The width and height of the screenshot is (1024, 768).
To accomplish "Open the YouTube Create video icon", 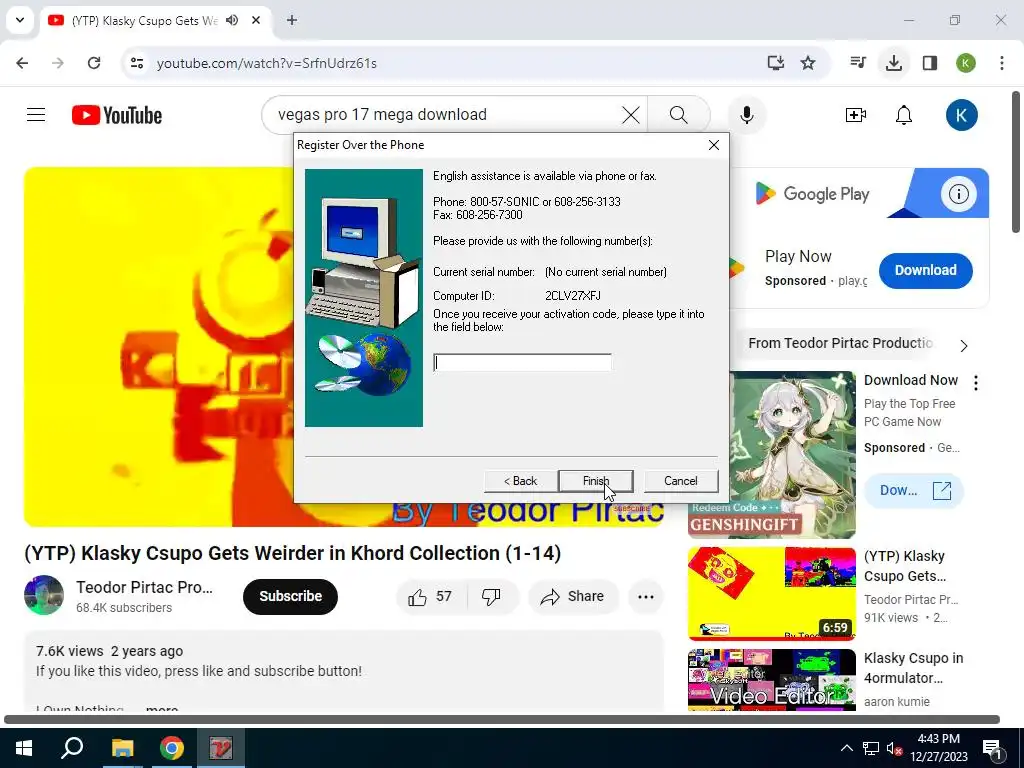I will [856, 115].
